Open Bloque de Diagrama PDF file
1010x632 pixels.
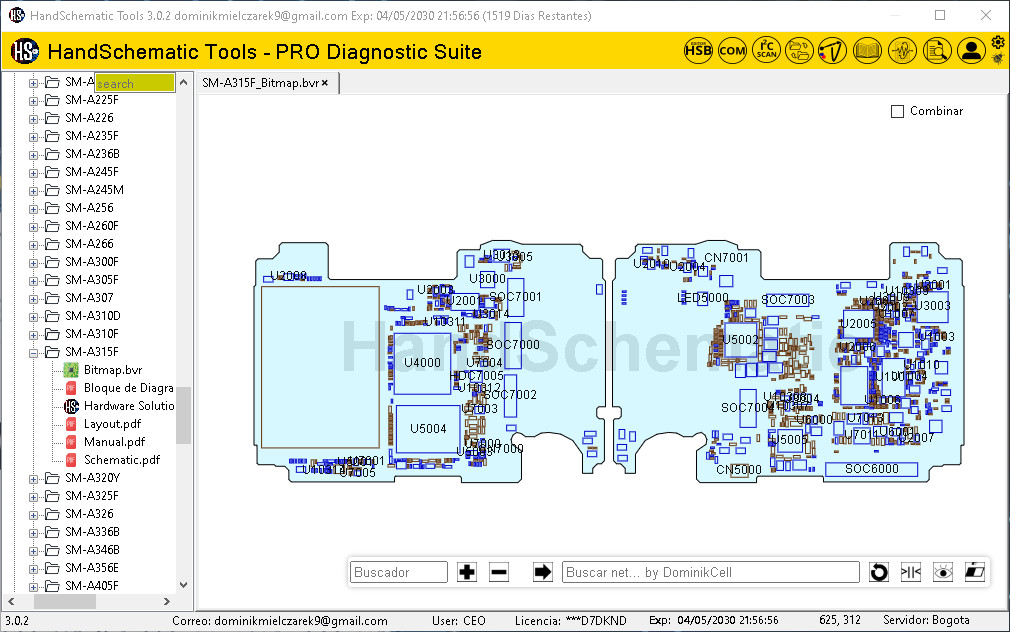coord(129,388)
